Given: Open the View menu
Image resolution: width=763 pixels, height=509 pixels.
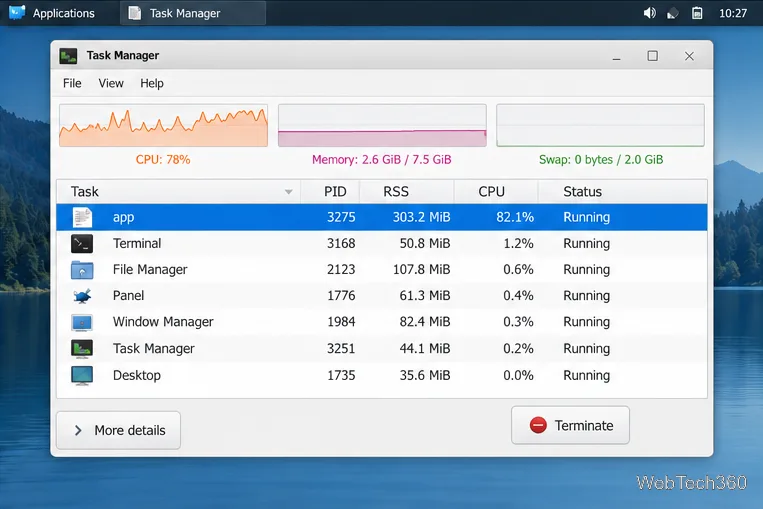Looking at the screenshot, I should click(x=111, y=83).
